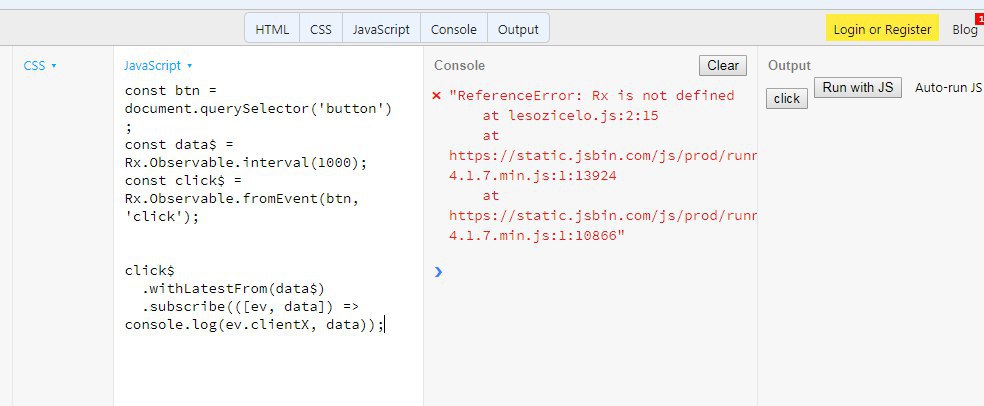Click the 'click' button in Output

point(786,99)
